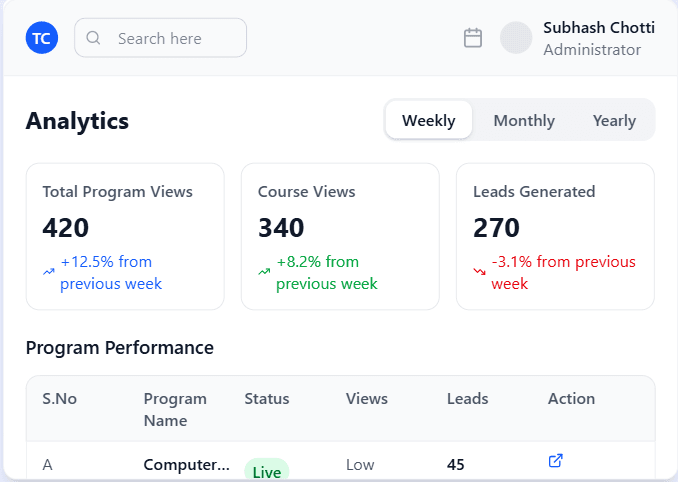Viewport: 678px width, 482px height.
Task: Click the Subhash Chotti username
Action: 599,28
